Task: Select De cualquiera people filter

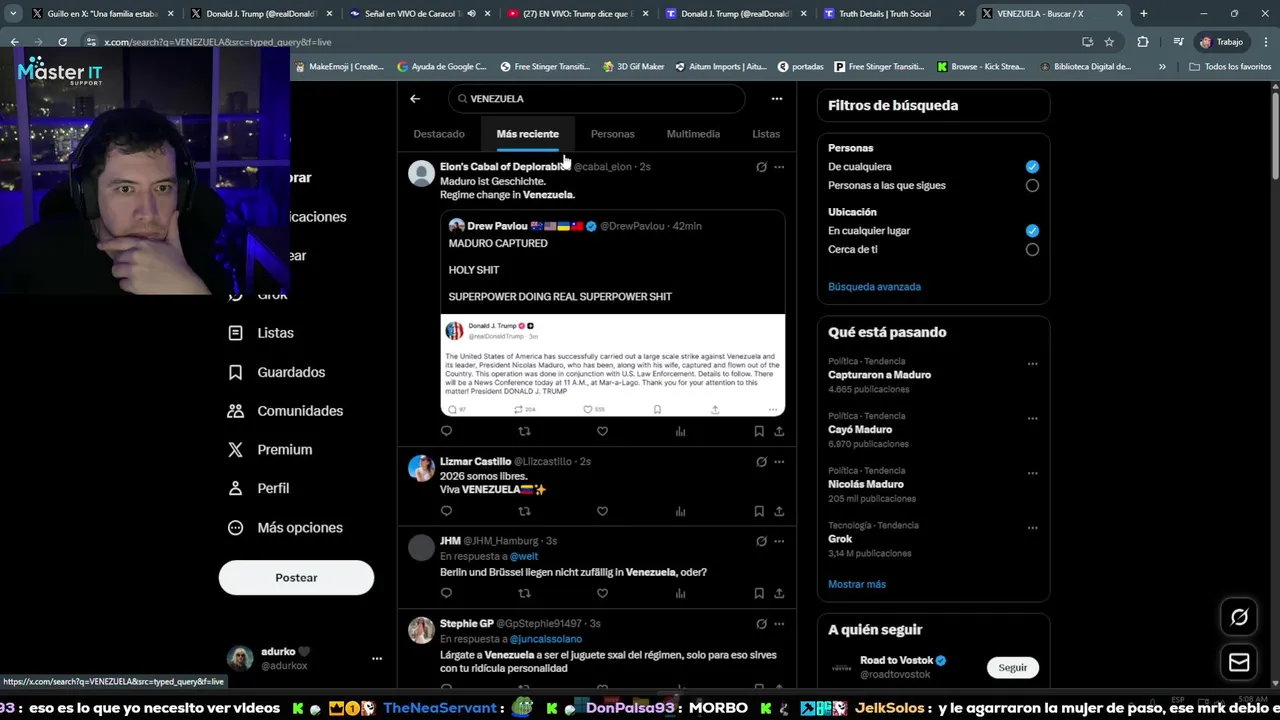Action: (1032, 167)
